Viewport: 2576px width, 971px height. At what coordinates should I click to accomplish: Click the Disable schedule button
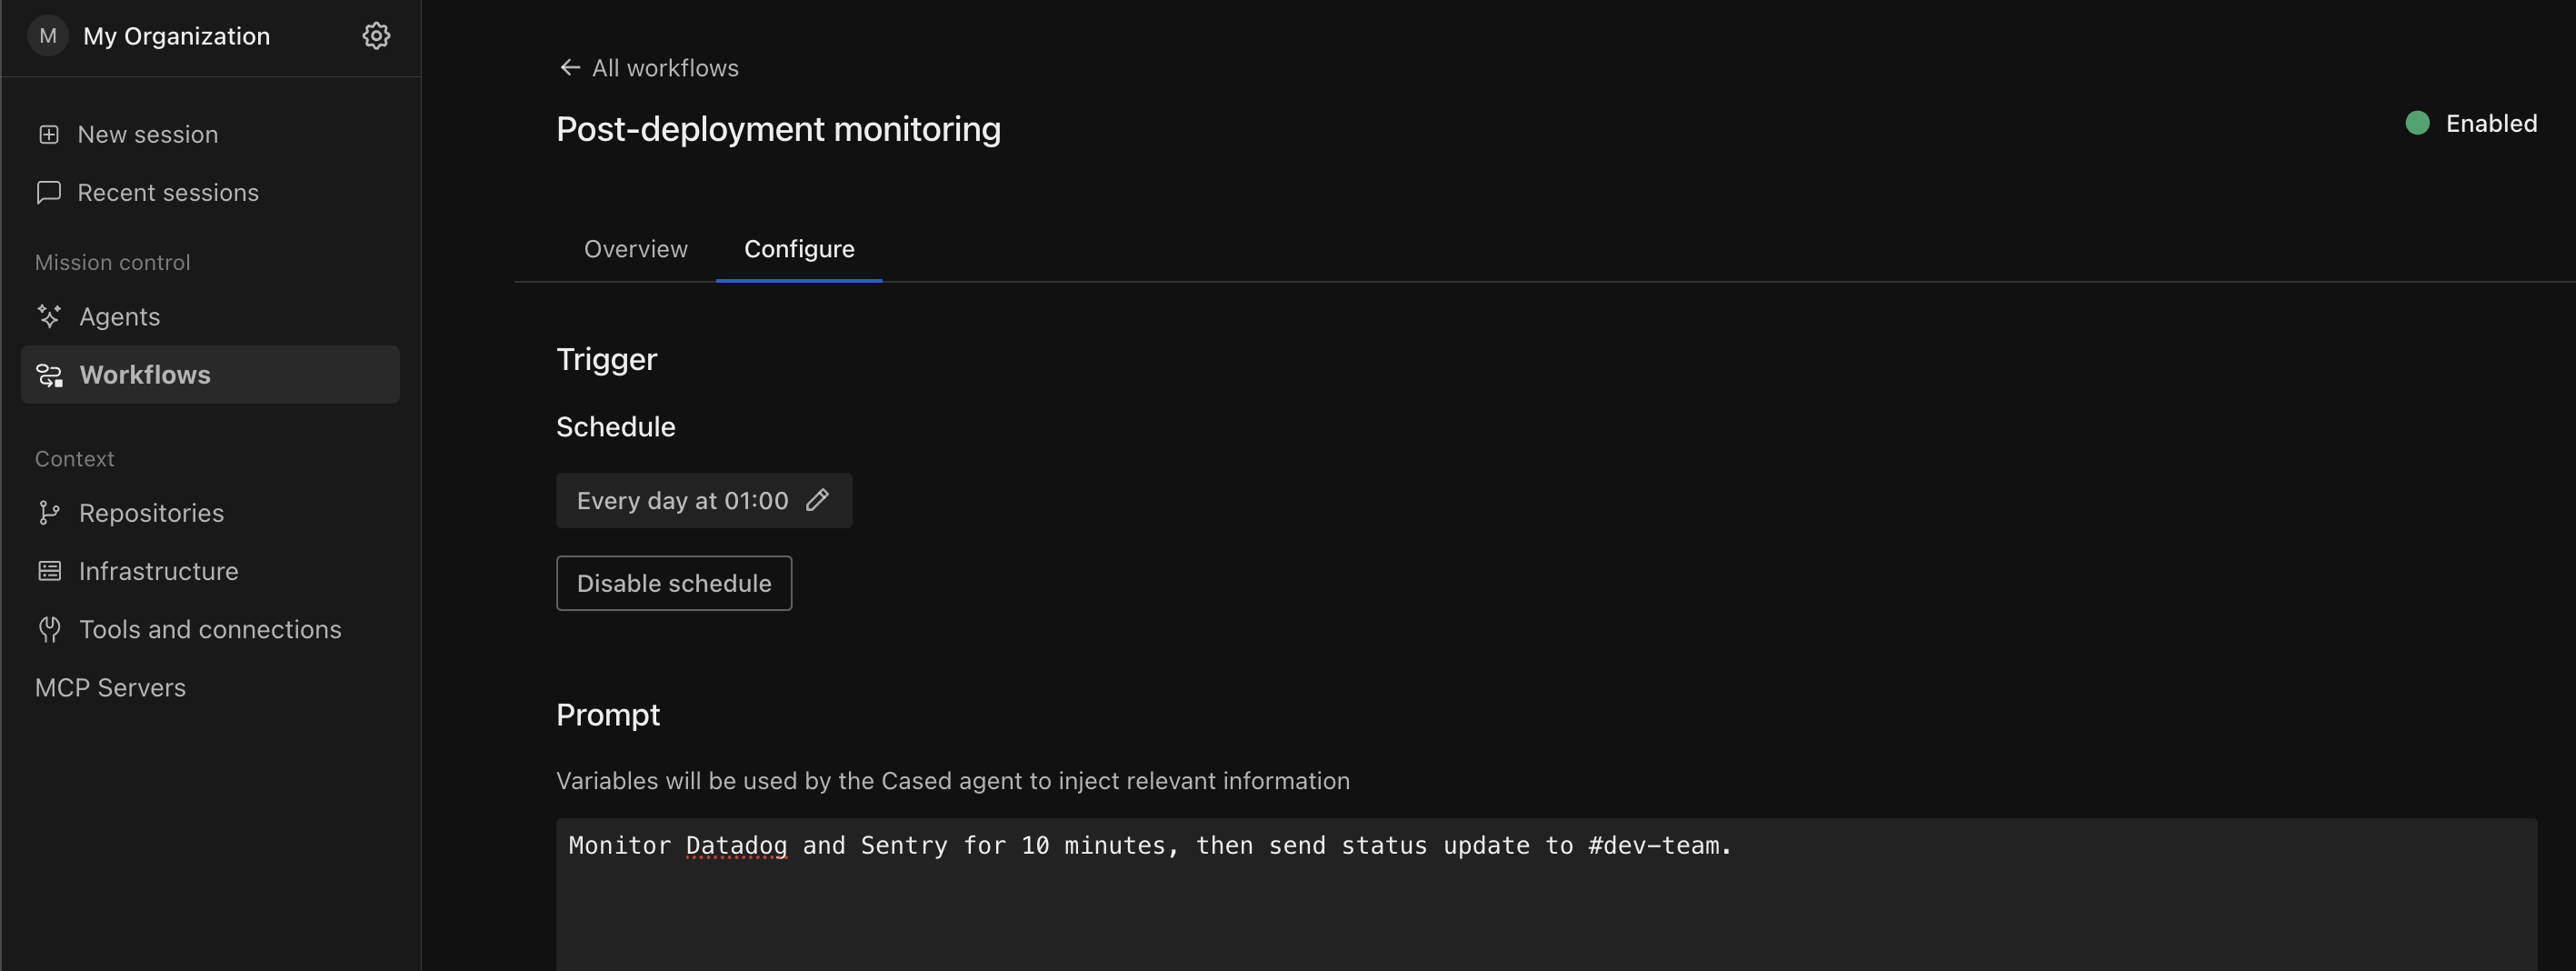674,583
